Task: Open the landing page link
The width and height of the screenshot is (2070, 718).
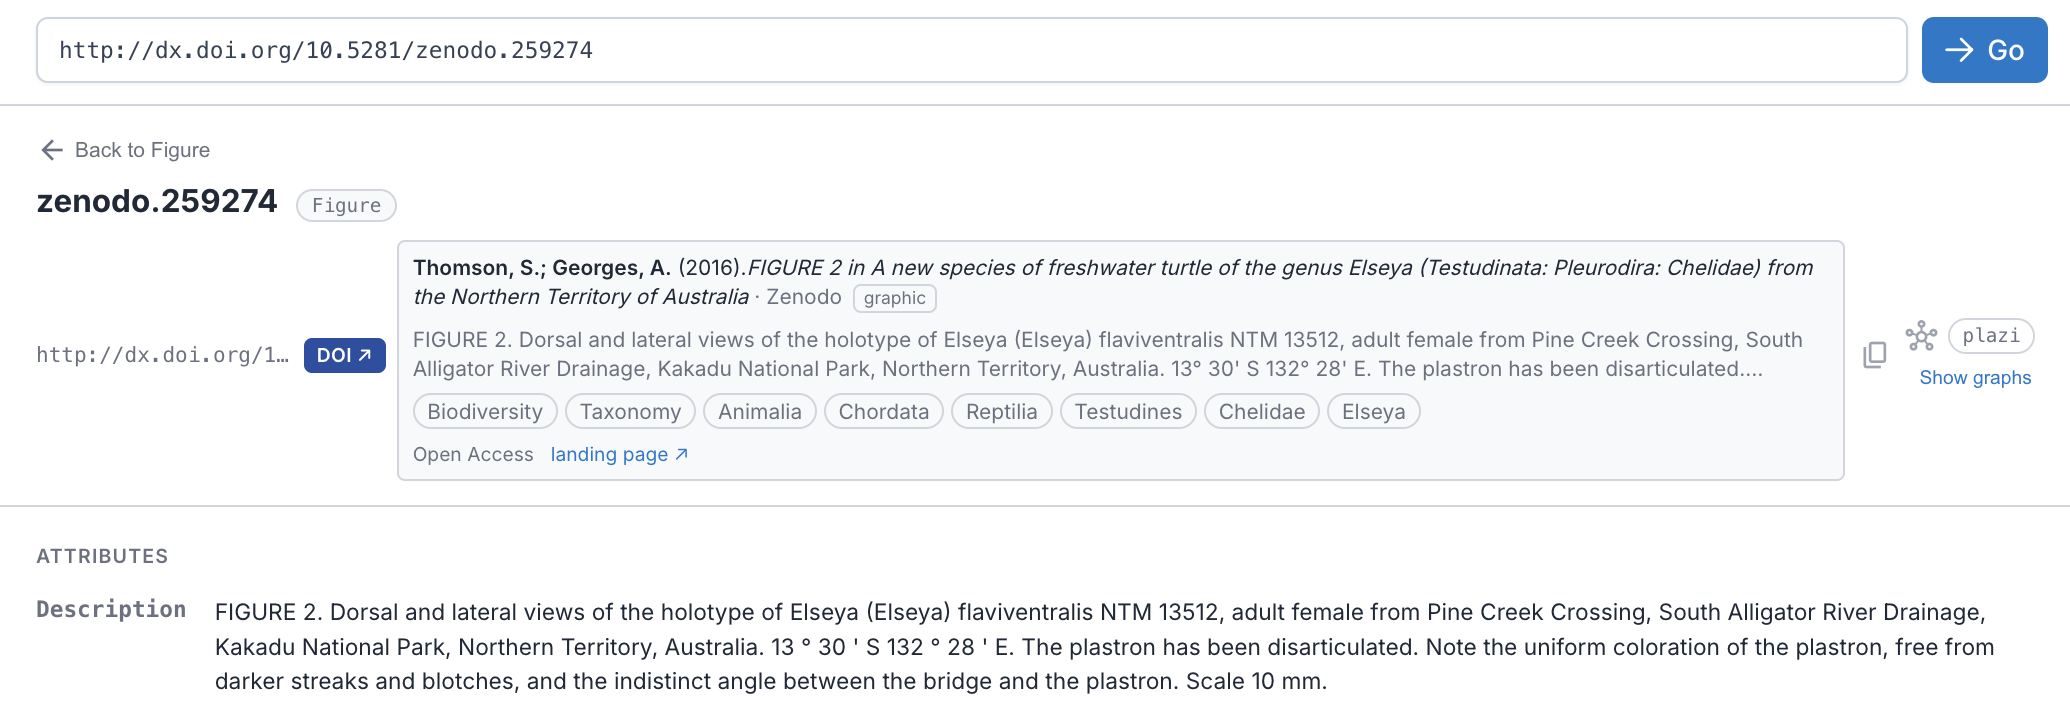Action: (619, 454)
